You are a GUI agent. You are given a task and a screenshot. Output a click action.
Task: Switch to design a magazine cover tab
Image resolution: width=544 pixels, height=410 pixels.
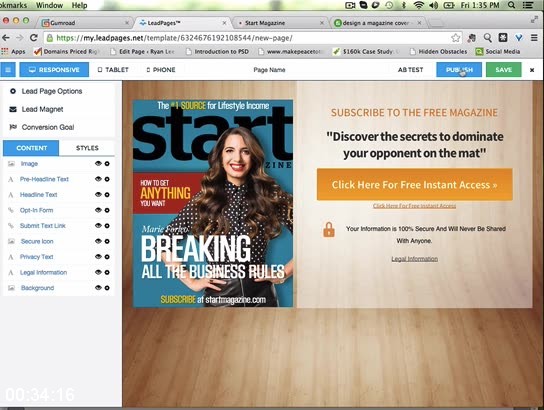click(377, 23)
